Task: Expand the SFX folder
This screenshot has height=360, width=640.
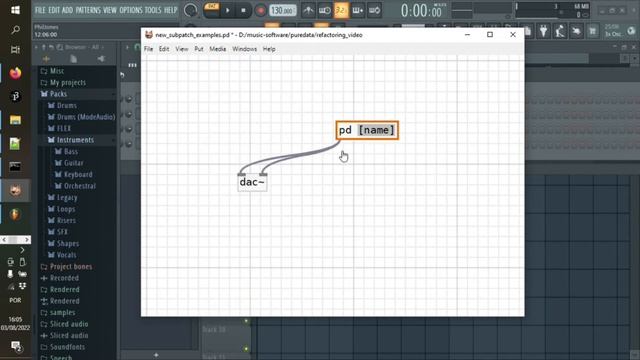Action: 62,232
